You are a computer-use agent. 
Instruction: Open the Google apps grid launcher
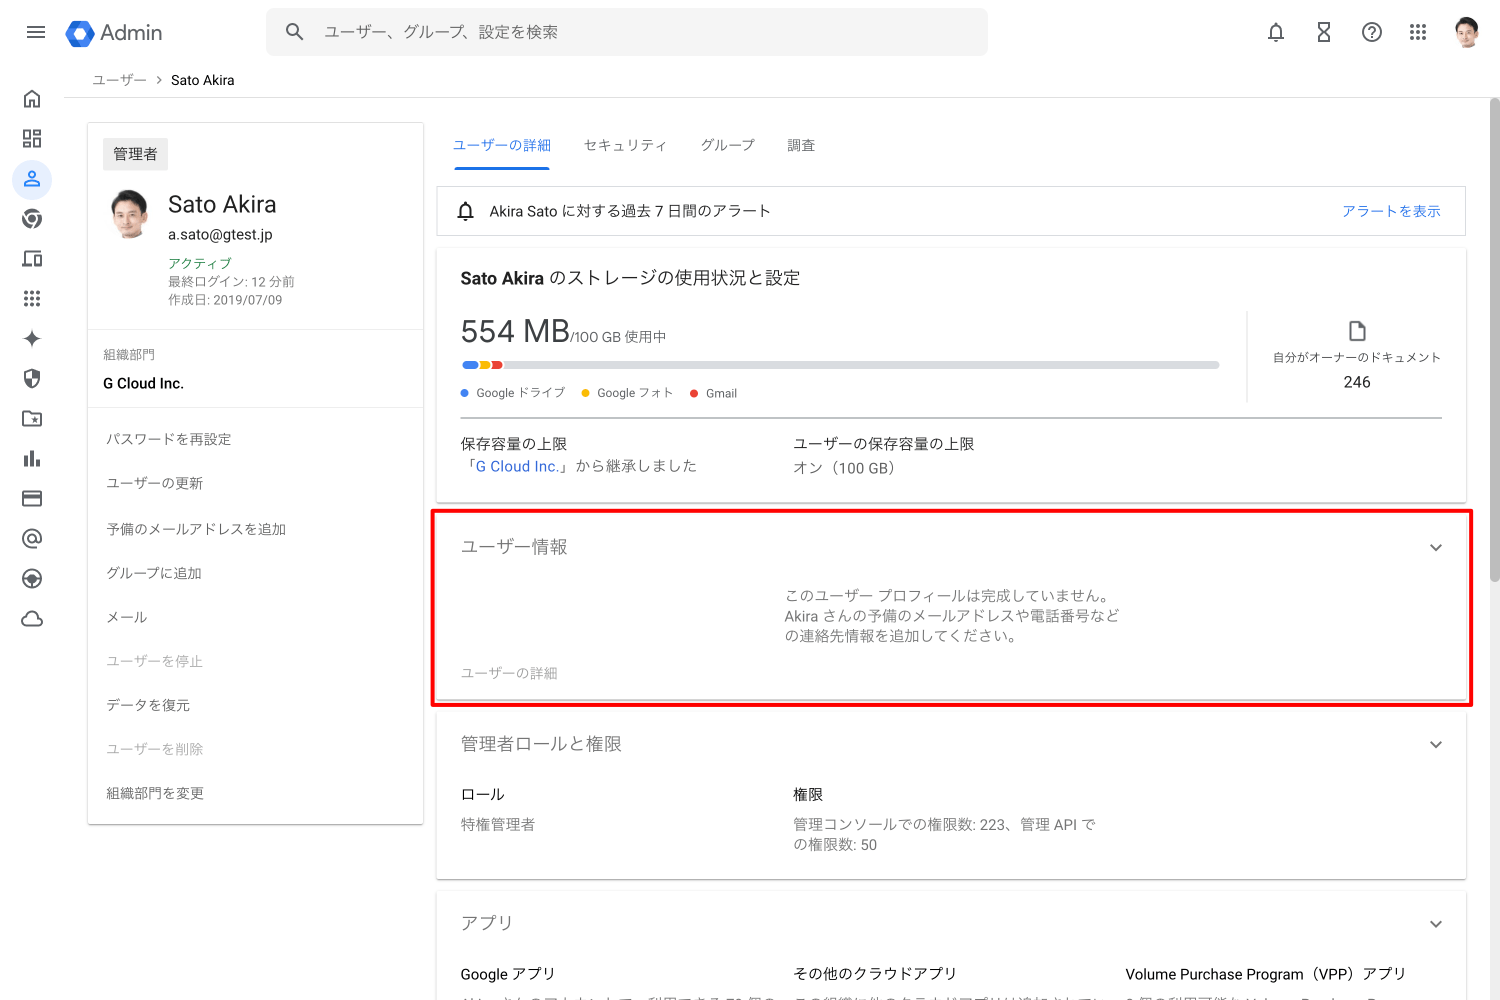pos(1418,32)
